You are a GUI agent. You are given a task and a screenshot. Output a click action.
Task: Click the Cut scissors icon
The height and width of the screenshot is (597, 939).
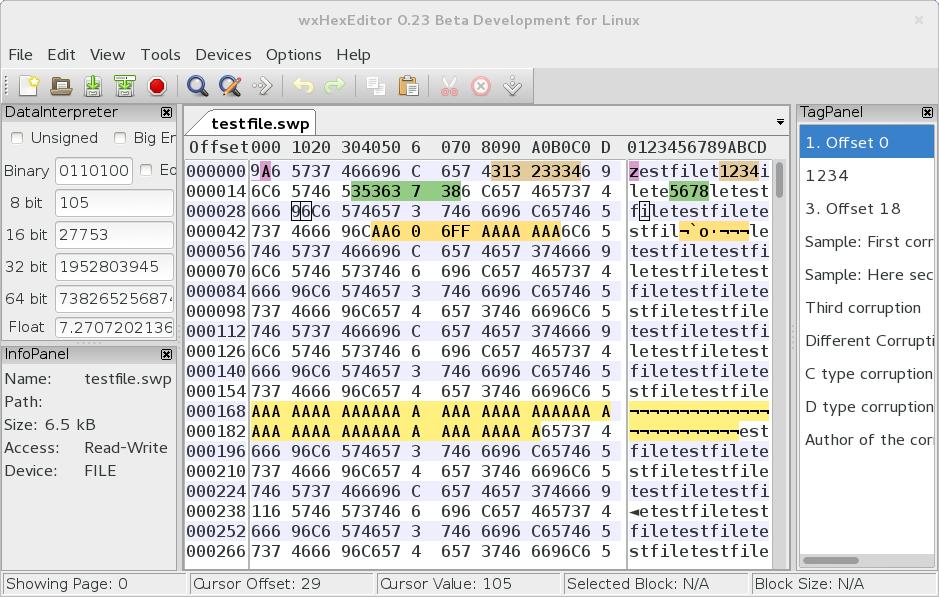point(449,86)
